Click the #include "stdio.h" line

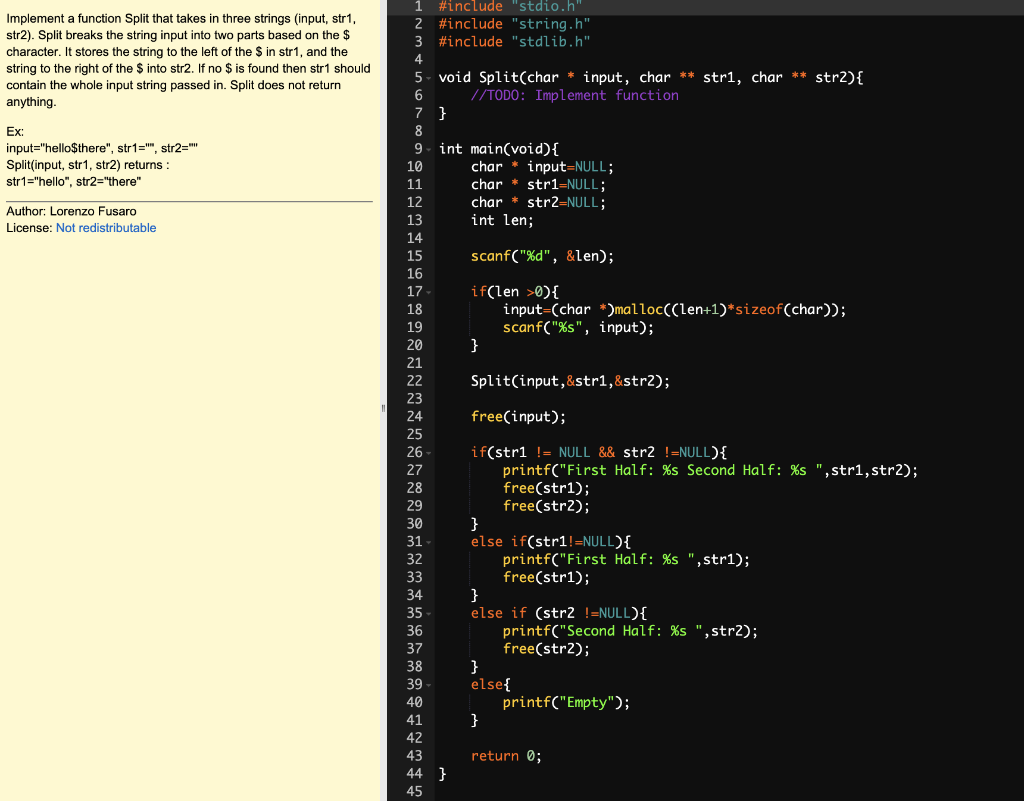coord(510,7)
